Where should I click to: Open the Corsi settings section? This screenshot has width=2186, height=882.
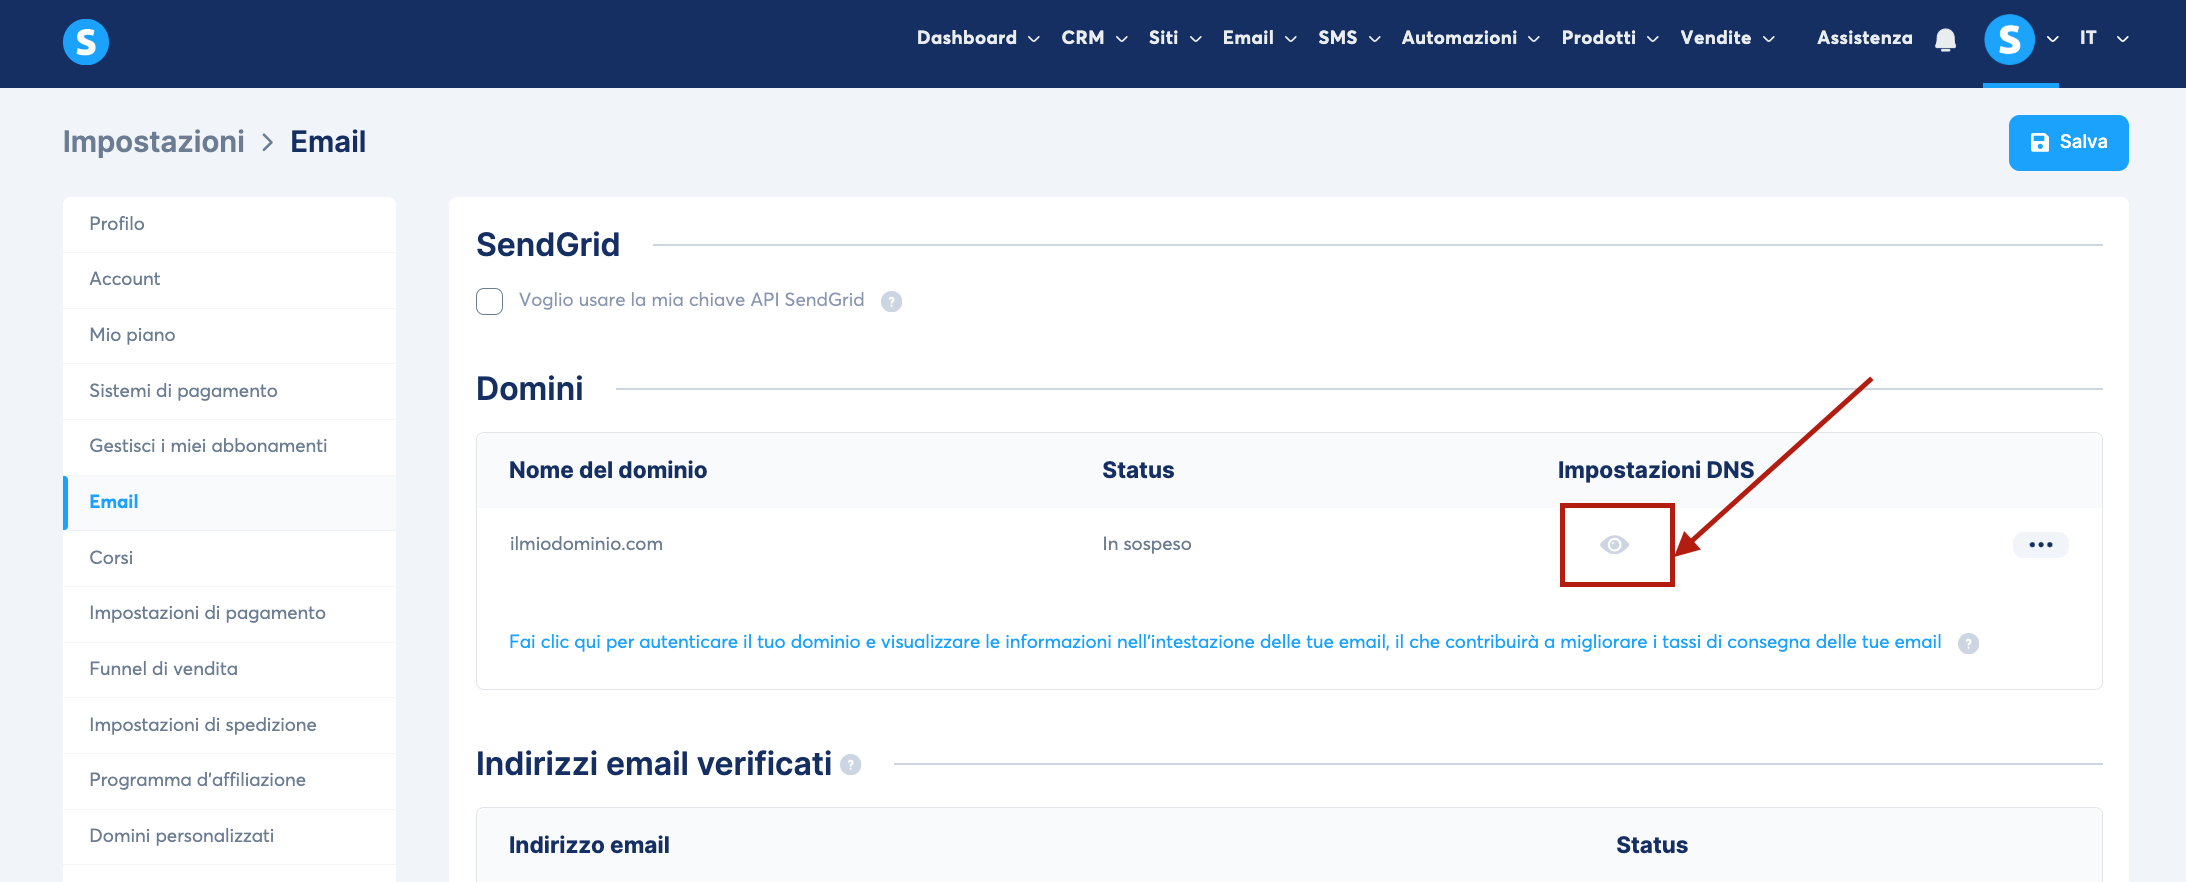point(229,558)
